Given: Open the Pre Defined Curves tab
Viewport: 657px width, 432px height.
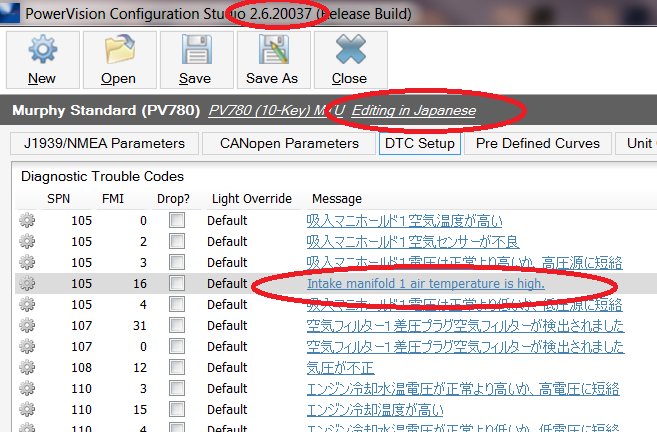Looking at the screenshot, I should 538,143.
